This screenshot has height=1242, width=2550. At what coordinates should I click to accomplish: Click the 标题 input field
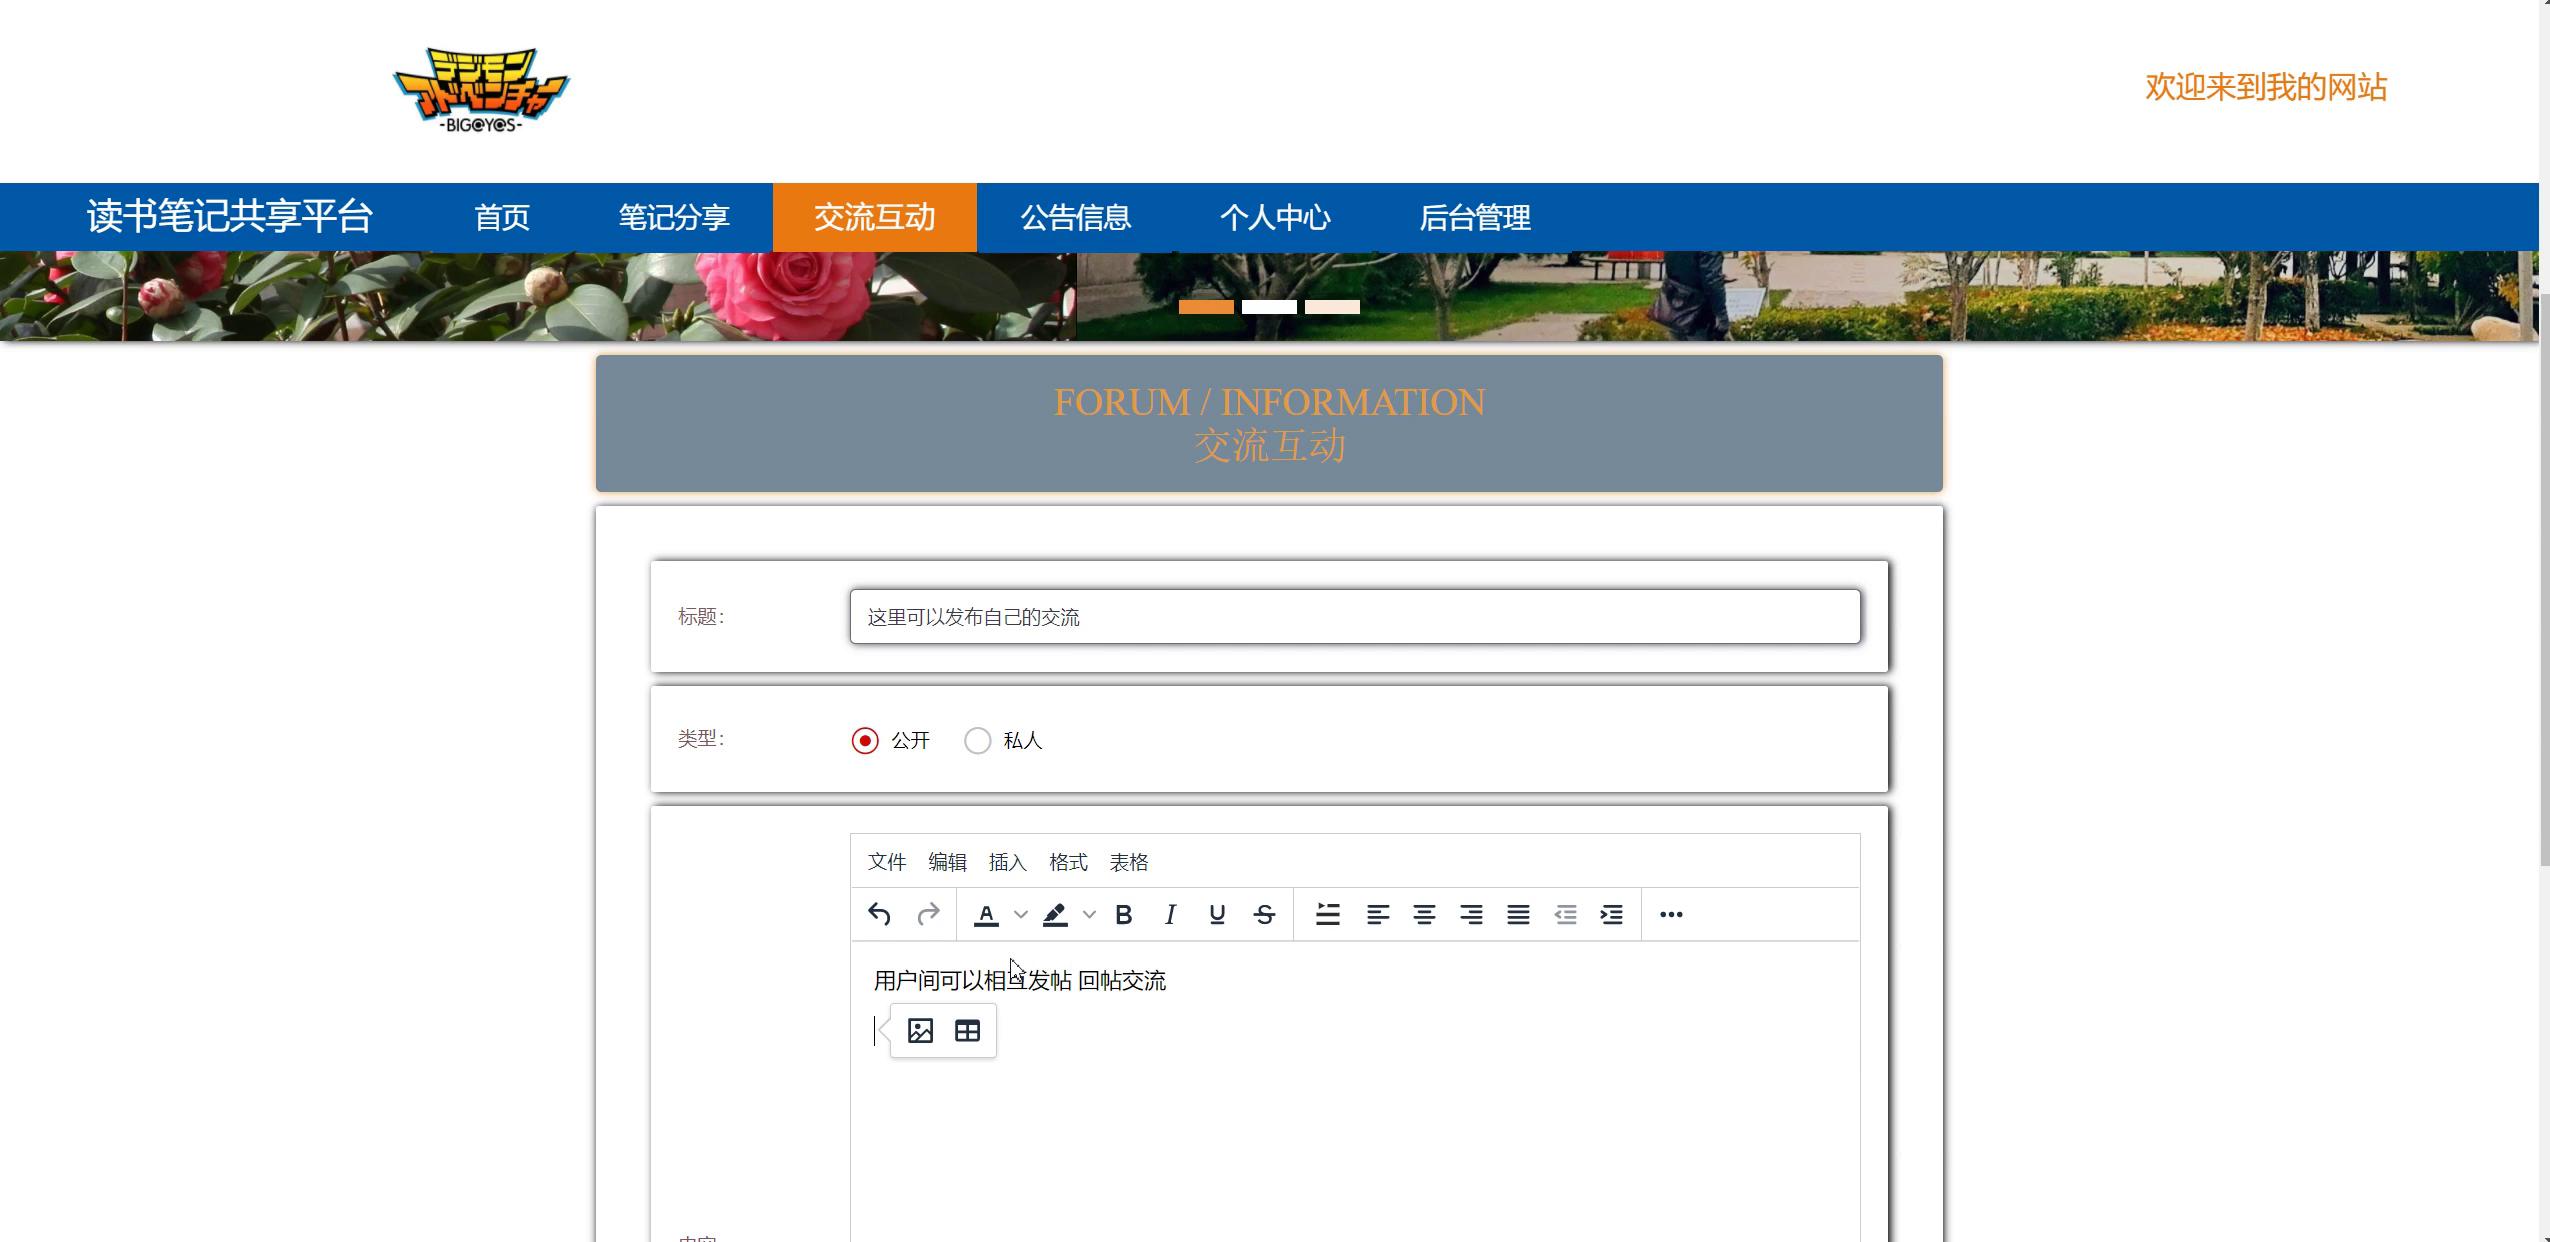[1354, 617]
